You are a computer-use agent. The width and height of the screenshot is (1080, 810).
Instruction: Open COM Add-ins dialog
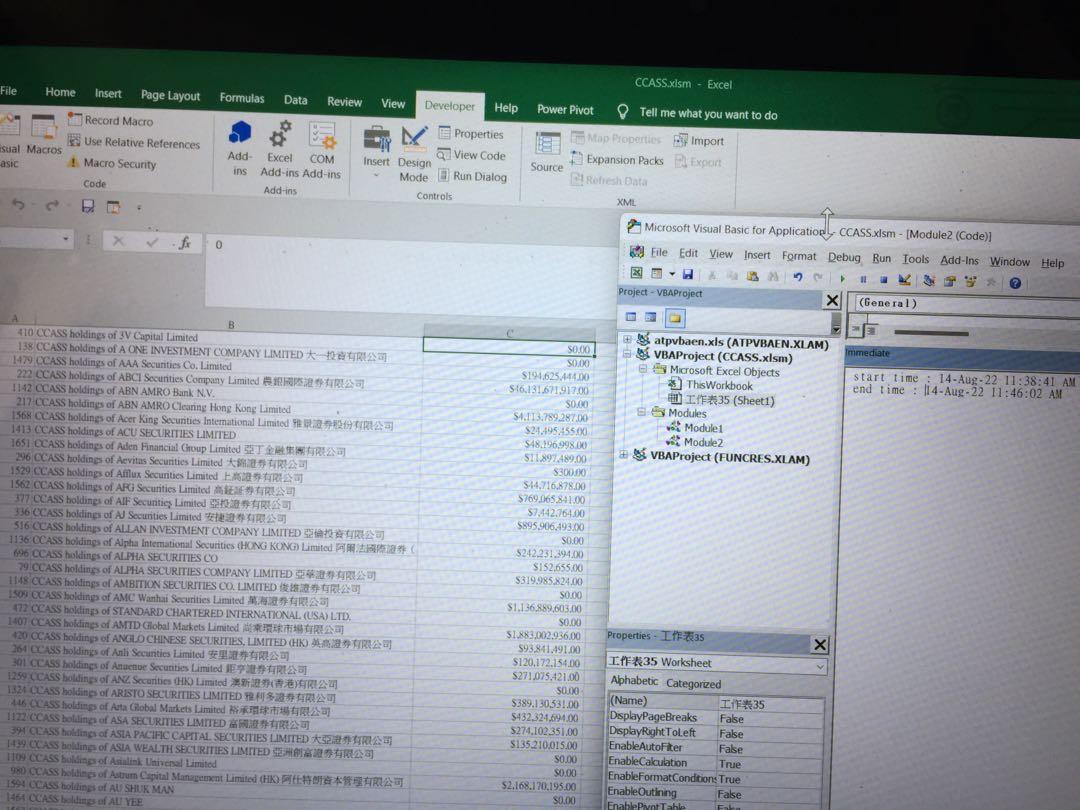point(321,151)
